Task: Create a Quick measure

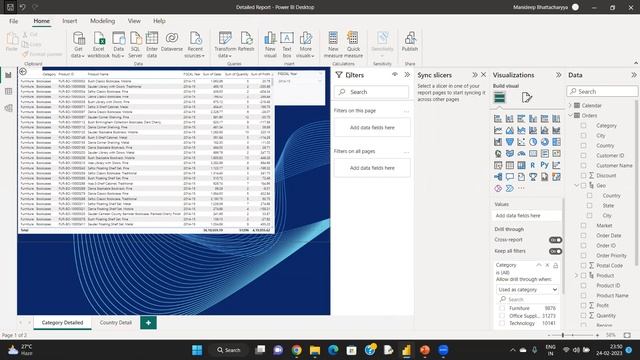Action: (x=353, y=45)
